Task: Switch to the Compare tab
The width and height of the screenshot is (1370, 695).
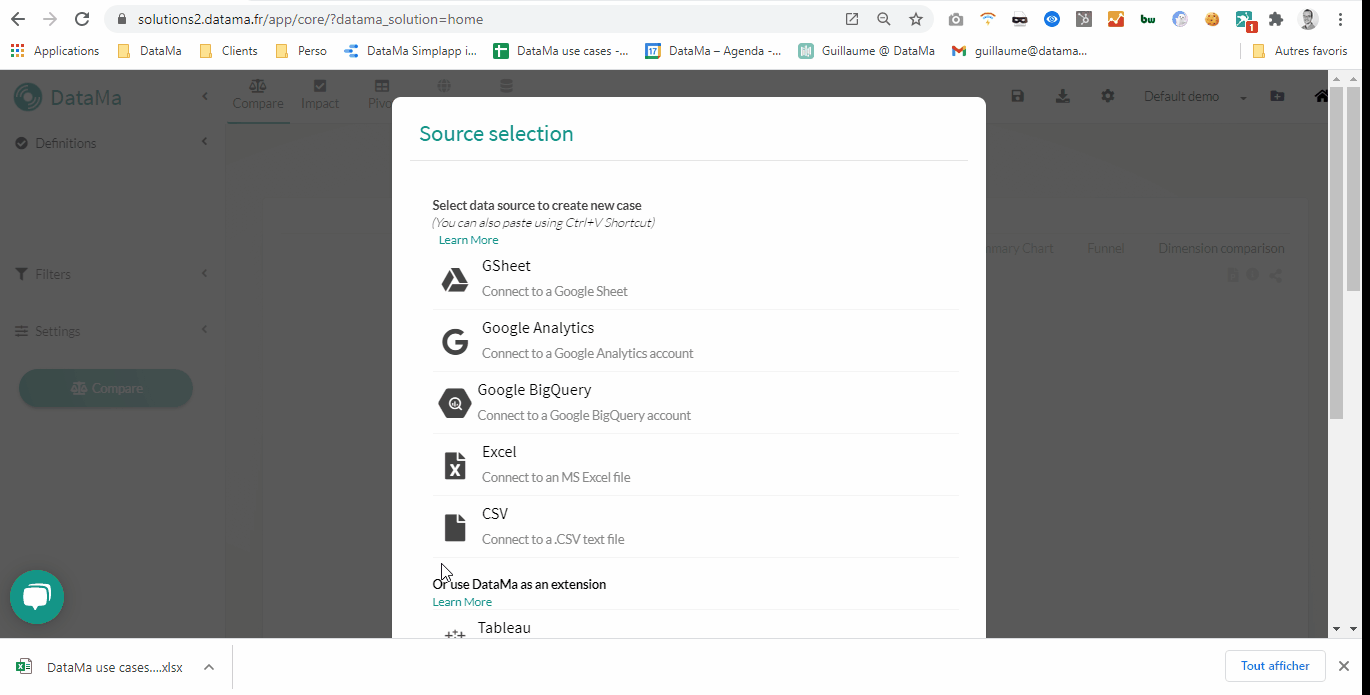Action: 258,95
